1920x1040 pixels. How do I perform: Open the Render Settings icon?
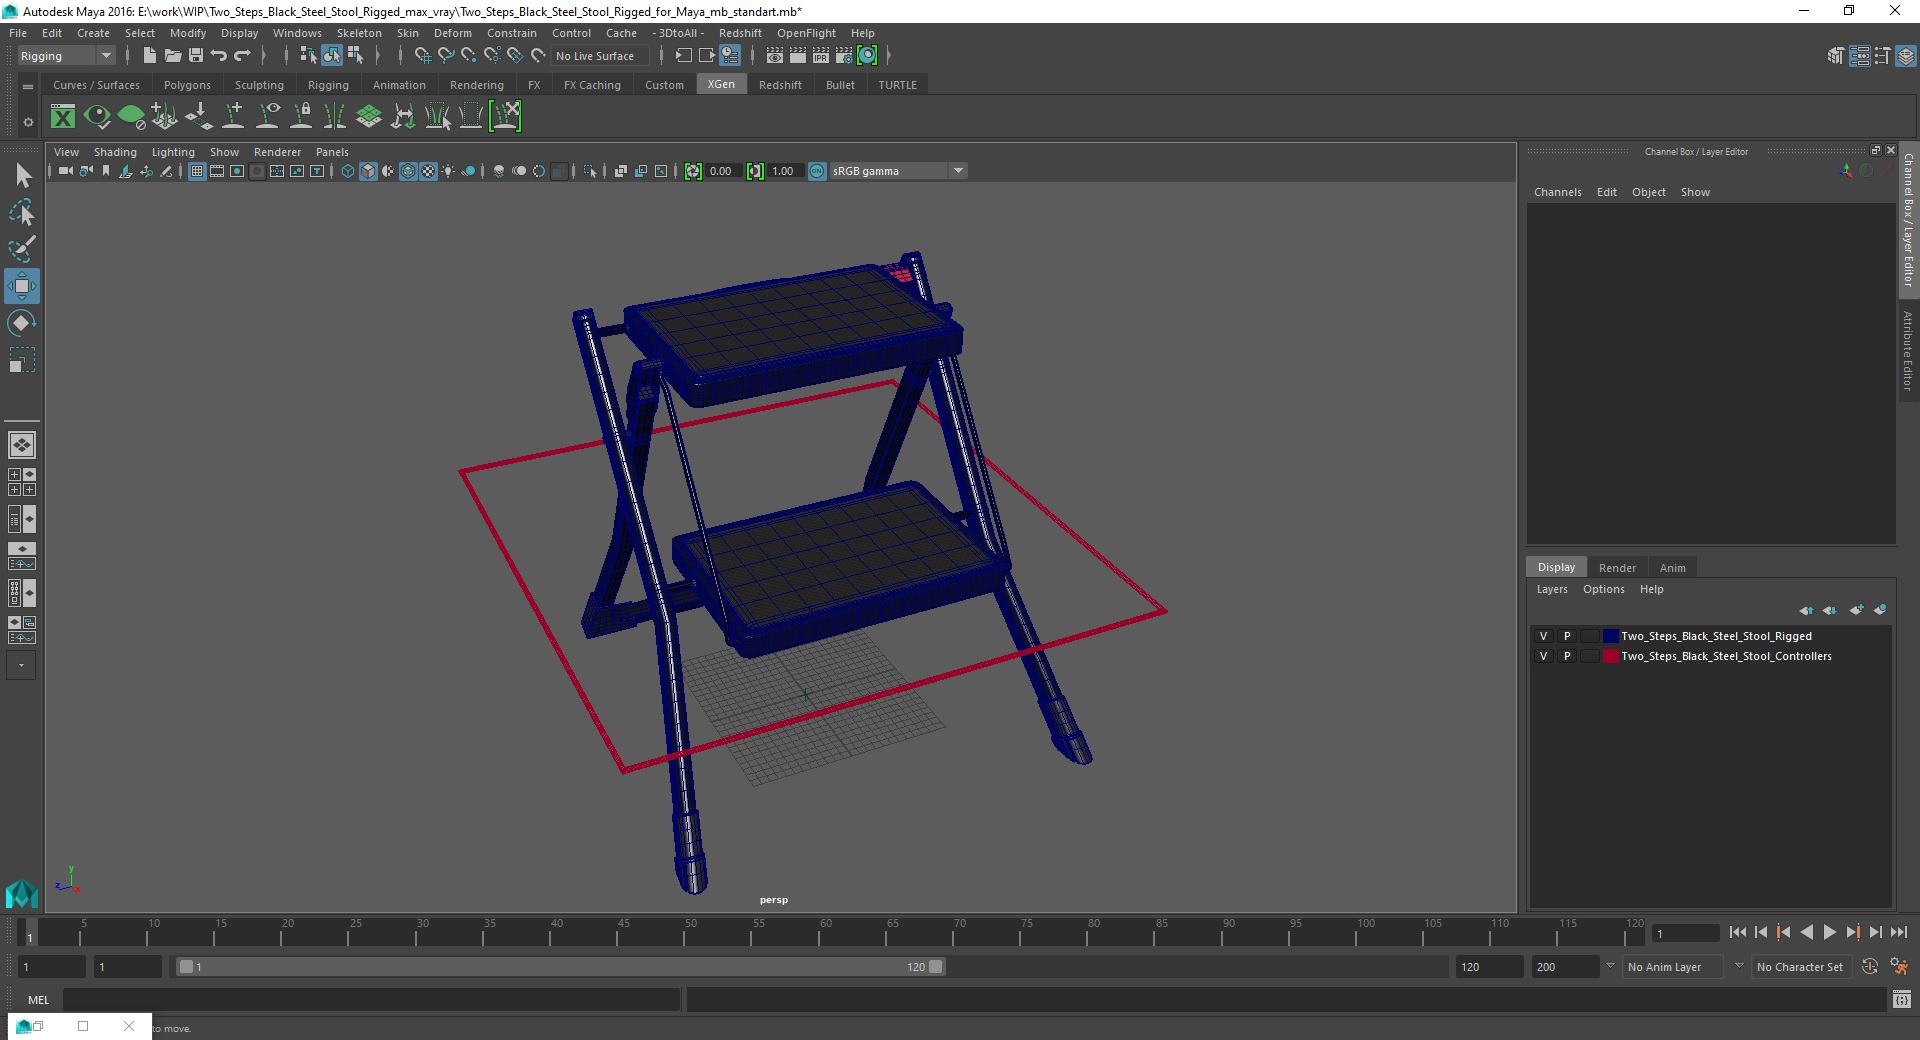[844, 56]
